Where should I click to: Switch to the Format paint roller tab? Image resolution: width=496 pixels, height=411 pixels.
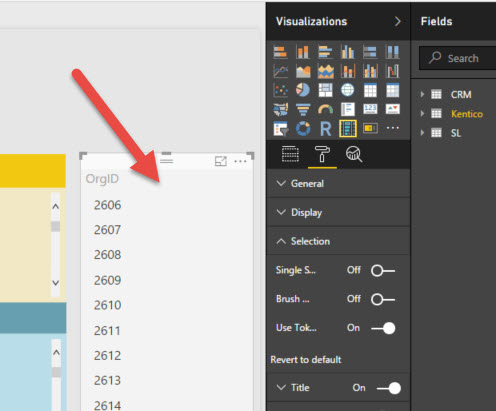pos(322,154)
